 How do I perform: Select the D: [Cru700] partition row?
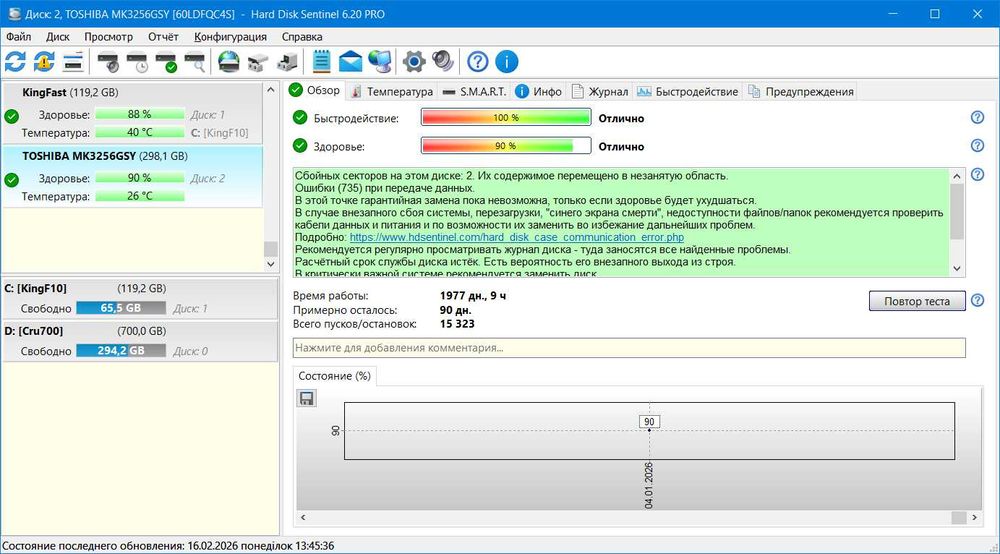click(140, 341)
